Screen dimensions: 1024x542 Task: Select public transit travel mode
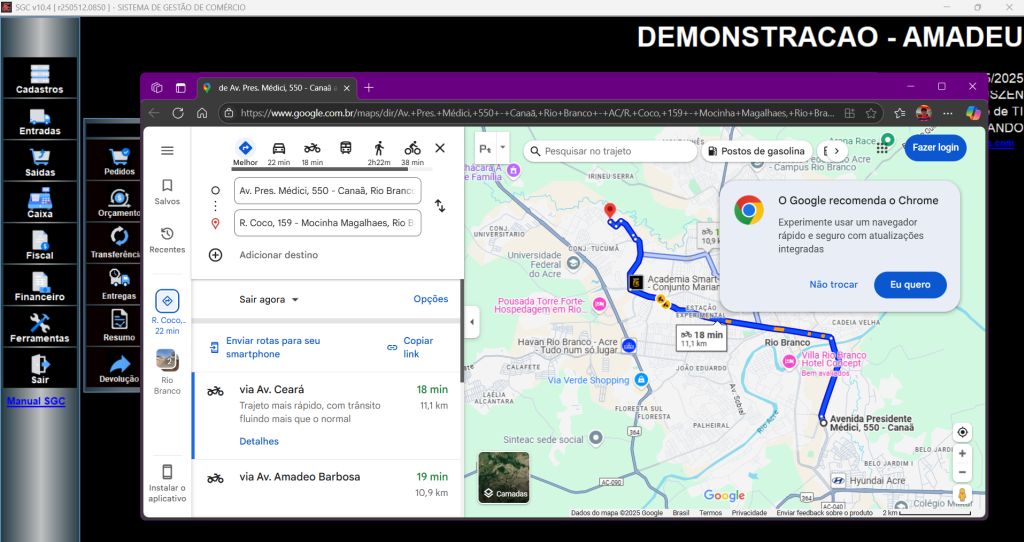(345, 149)
